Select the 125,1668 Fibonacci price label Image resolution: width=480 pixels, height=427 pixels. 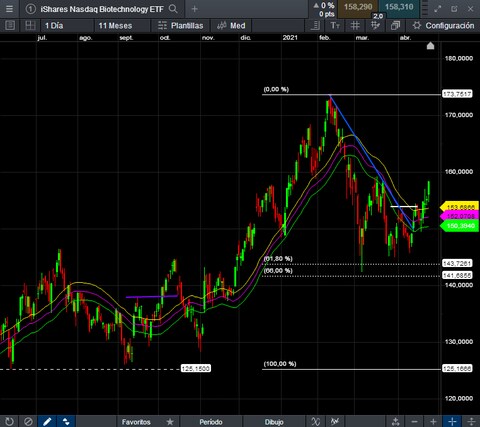pos(457,368)
